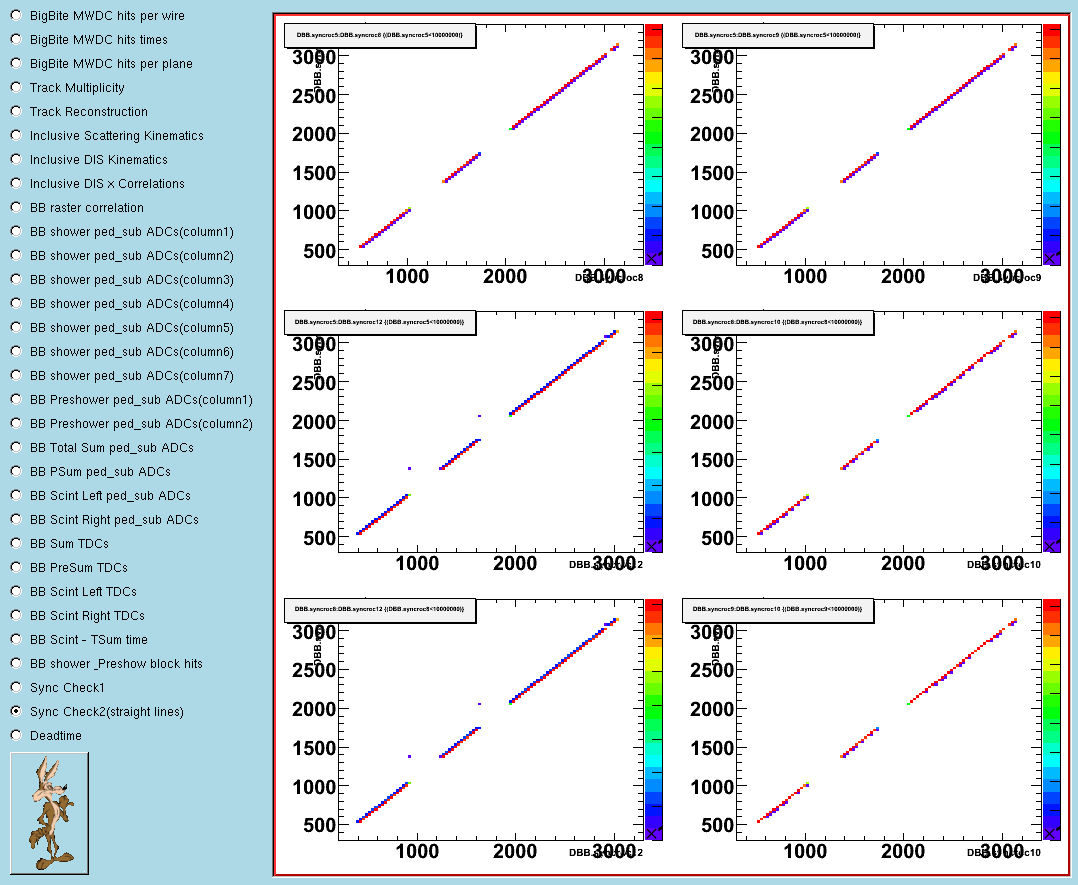This screenshot has height=885, width=1078.
Task: Click the syncroc8:syncroc10 plot title box
Action: click(778, 323)
